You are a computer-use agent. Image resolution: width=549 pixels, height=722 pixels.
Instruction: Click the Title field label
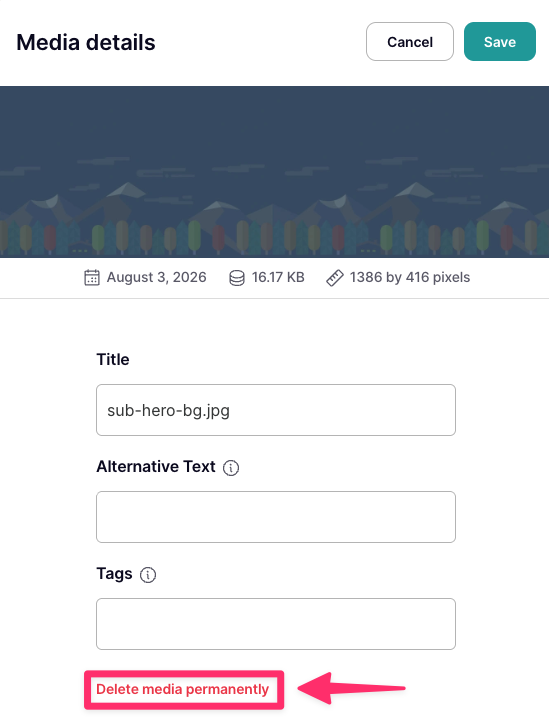113,359
